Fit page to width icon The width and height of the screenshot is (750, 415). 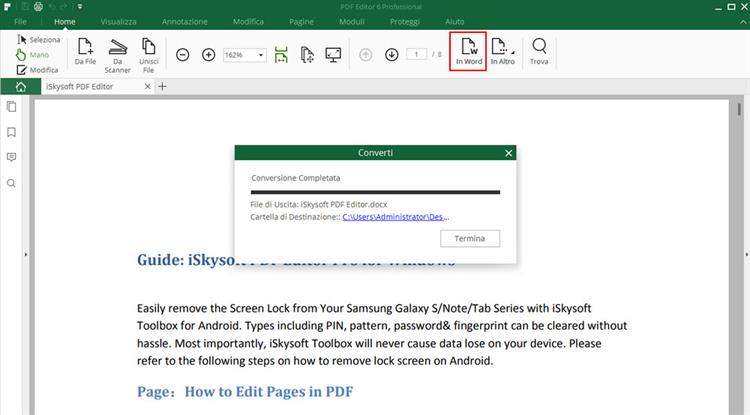pyautogui.click(x=281, y=55)
